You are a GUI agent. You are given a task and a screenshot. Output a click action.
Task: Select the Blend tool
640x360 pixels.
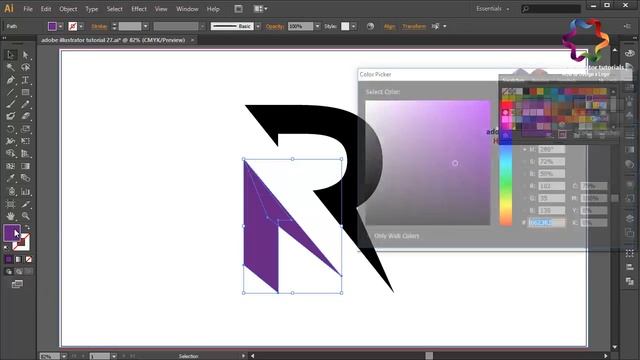(25, 178)
